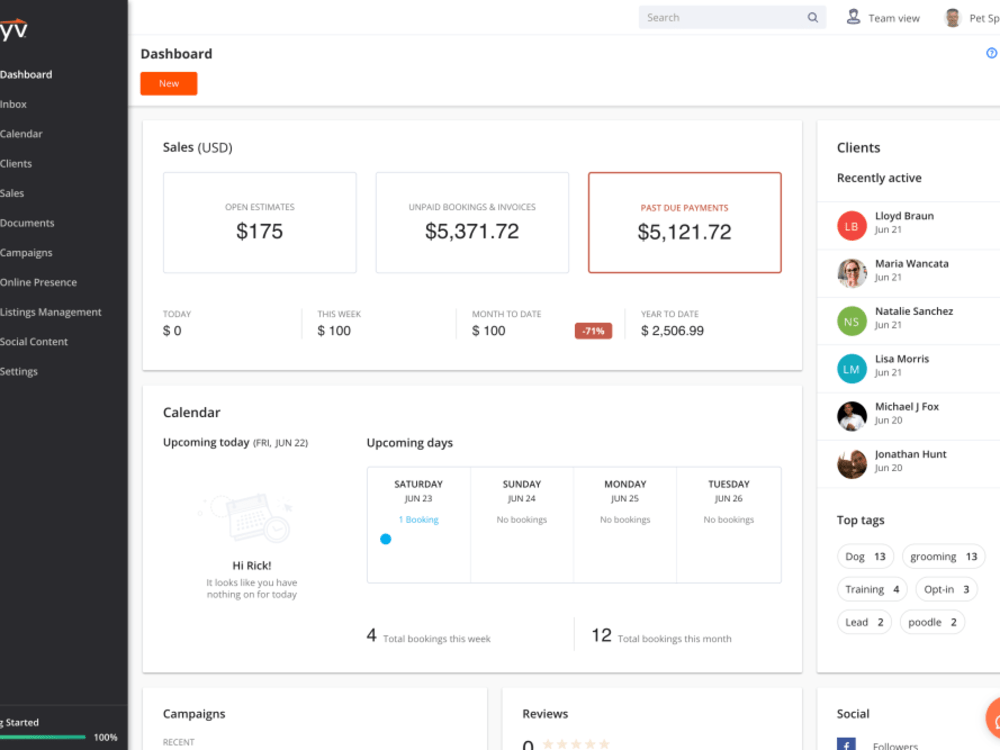The image size is (1000, 750).
Task: Click Lisa Morris's LM avatar
Action: 851,369
